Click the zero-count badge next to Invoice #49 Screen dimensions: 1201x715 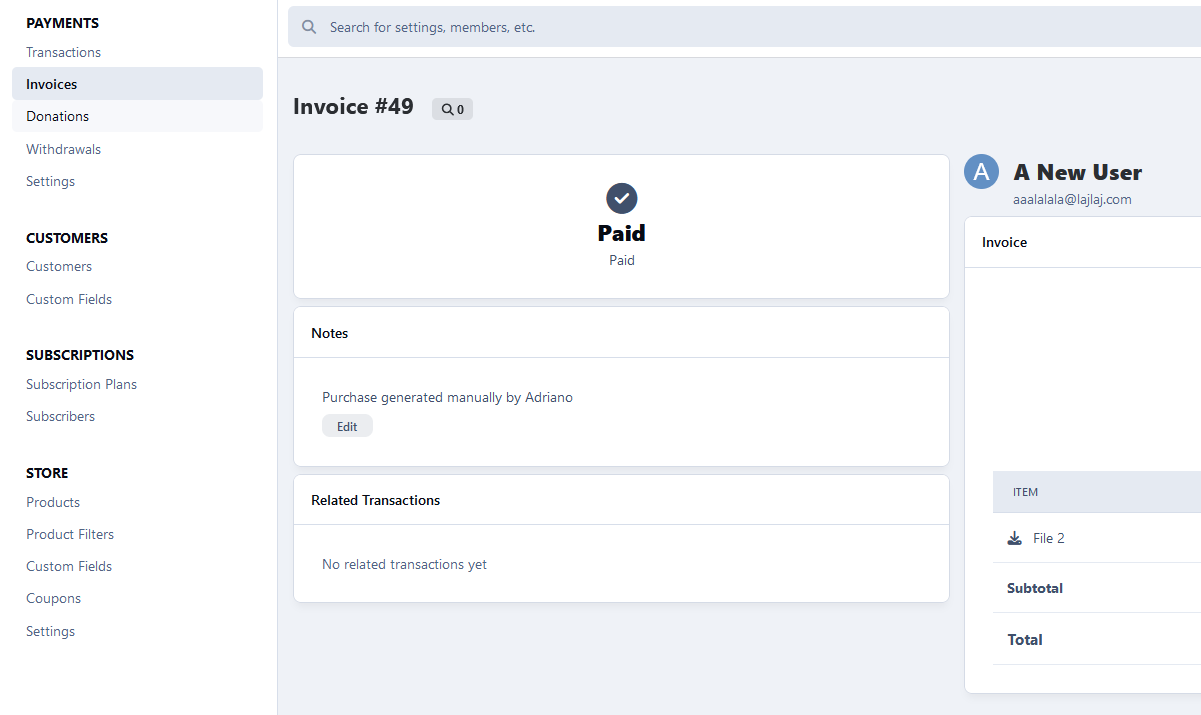452,109
